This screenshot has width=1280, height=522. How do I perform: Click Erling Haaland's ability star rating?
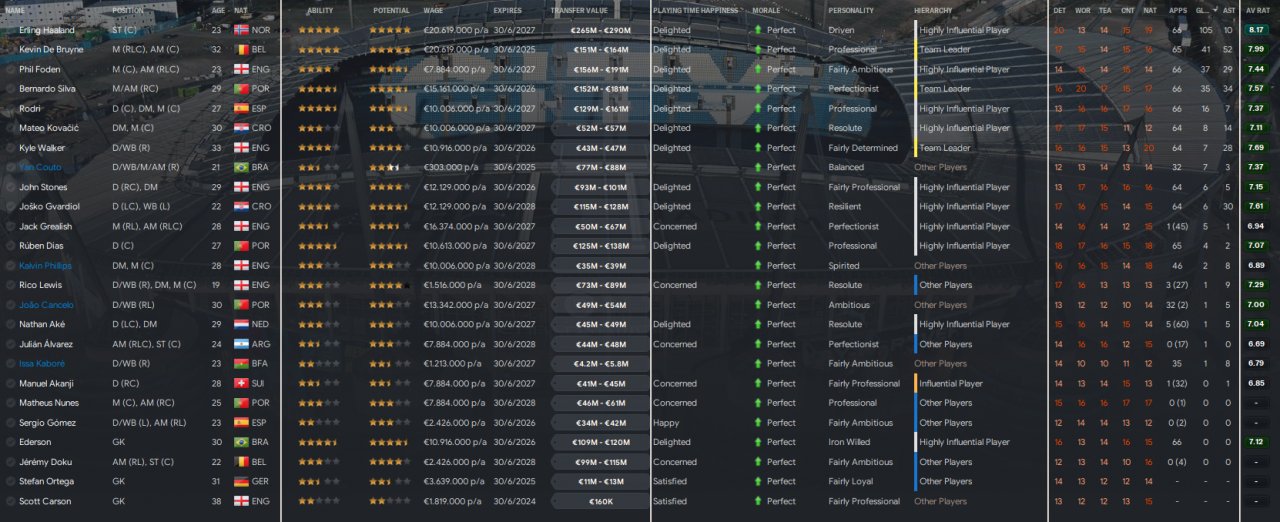319,30
